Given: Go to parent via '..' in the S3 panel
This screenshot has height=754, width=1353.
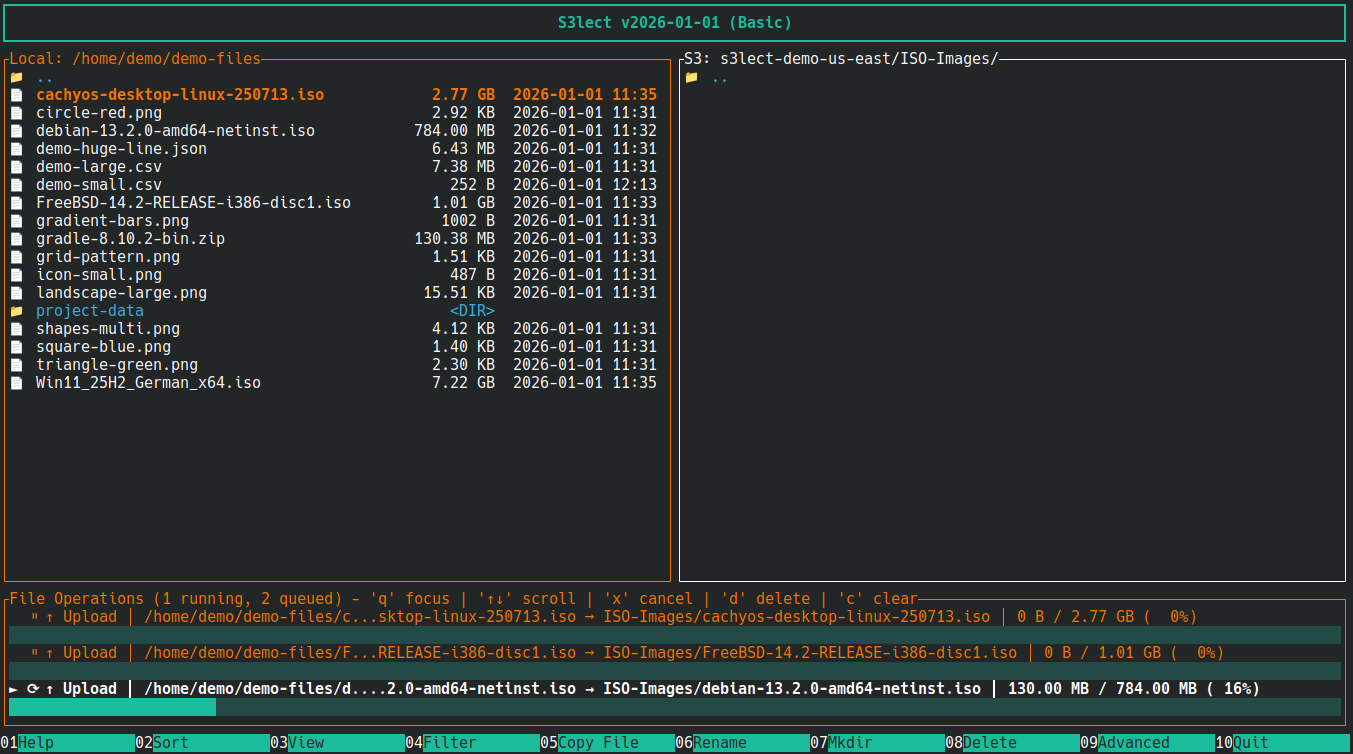Looking at the screenshot, I should [x=719, y=76].
